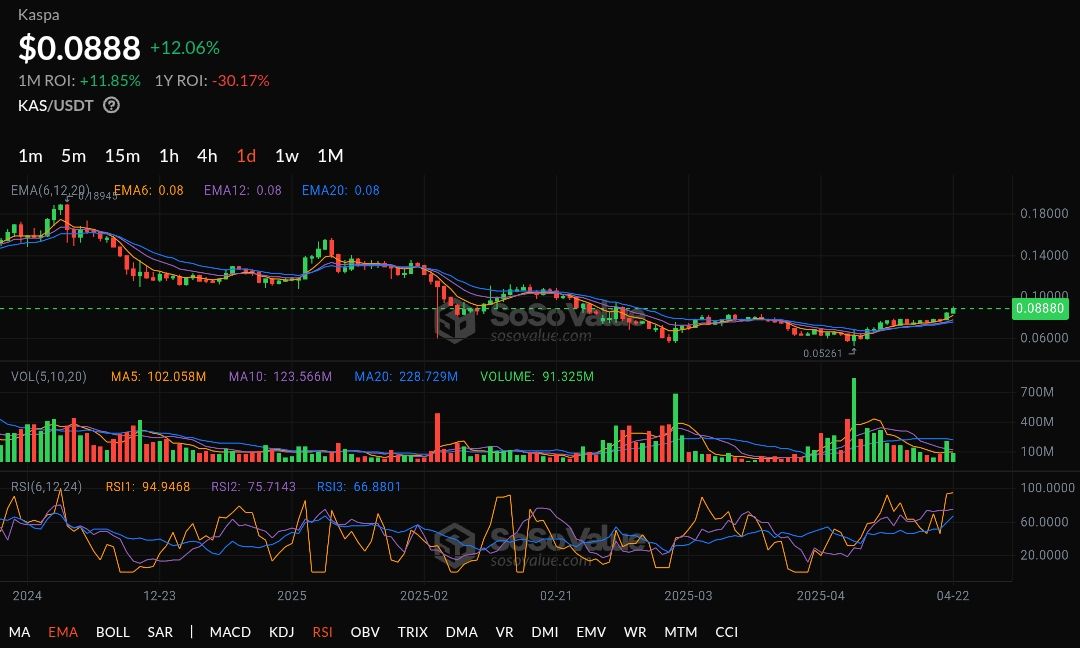Click the KAS/USDT help question-mark icon

(x=112, y=105)
